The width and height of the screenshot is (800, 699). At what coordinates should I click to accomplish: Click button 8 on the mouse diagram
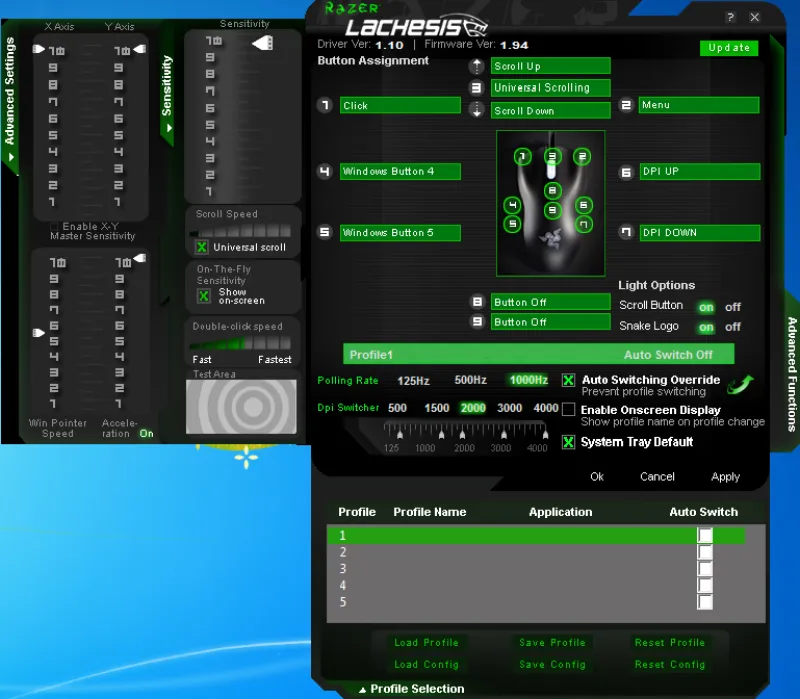tap(553, 191)
